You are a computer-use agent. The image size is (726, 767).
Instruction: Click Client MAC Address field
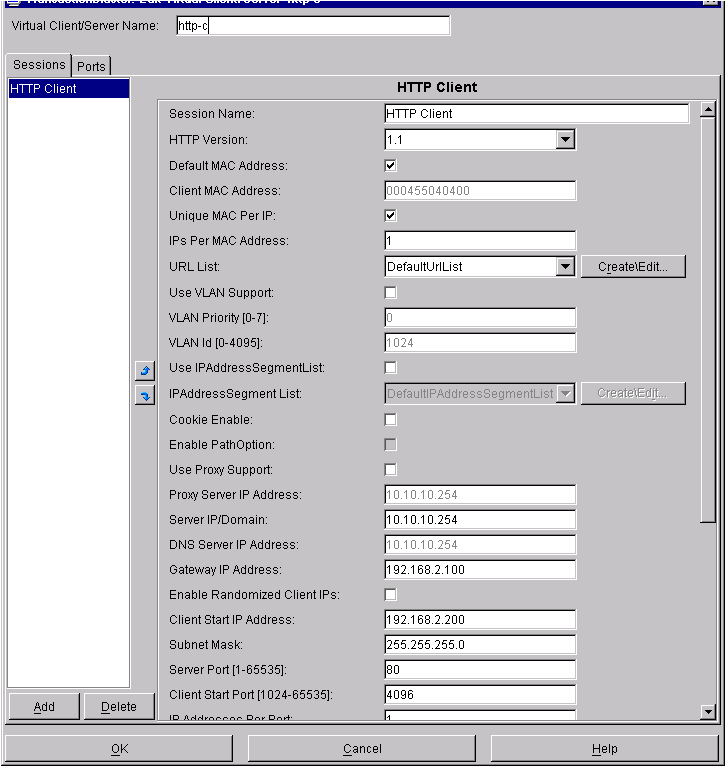[x=480, y=190]
